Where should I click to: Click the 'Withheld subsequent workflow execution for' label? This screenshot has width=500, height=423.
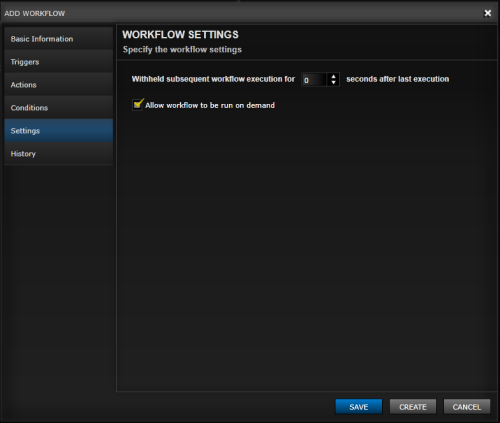pos(213,79)
